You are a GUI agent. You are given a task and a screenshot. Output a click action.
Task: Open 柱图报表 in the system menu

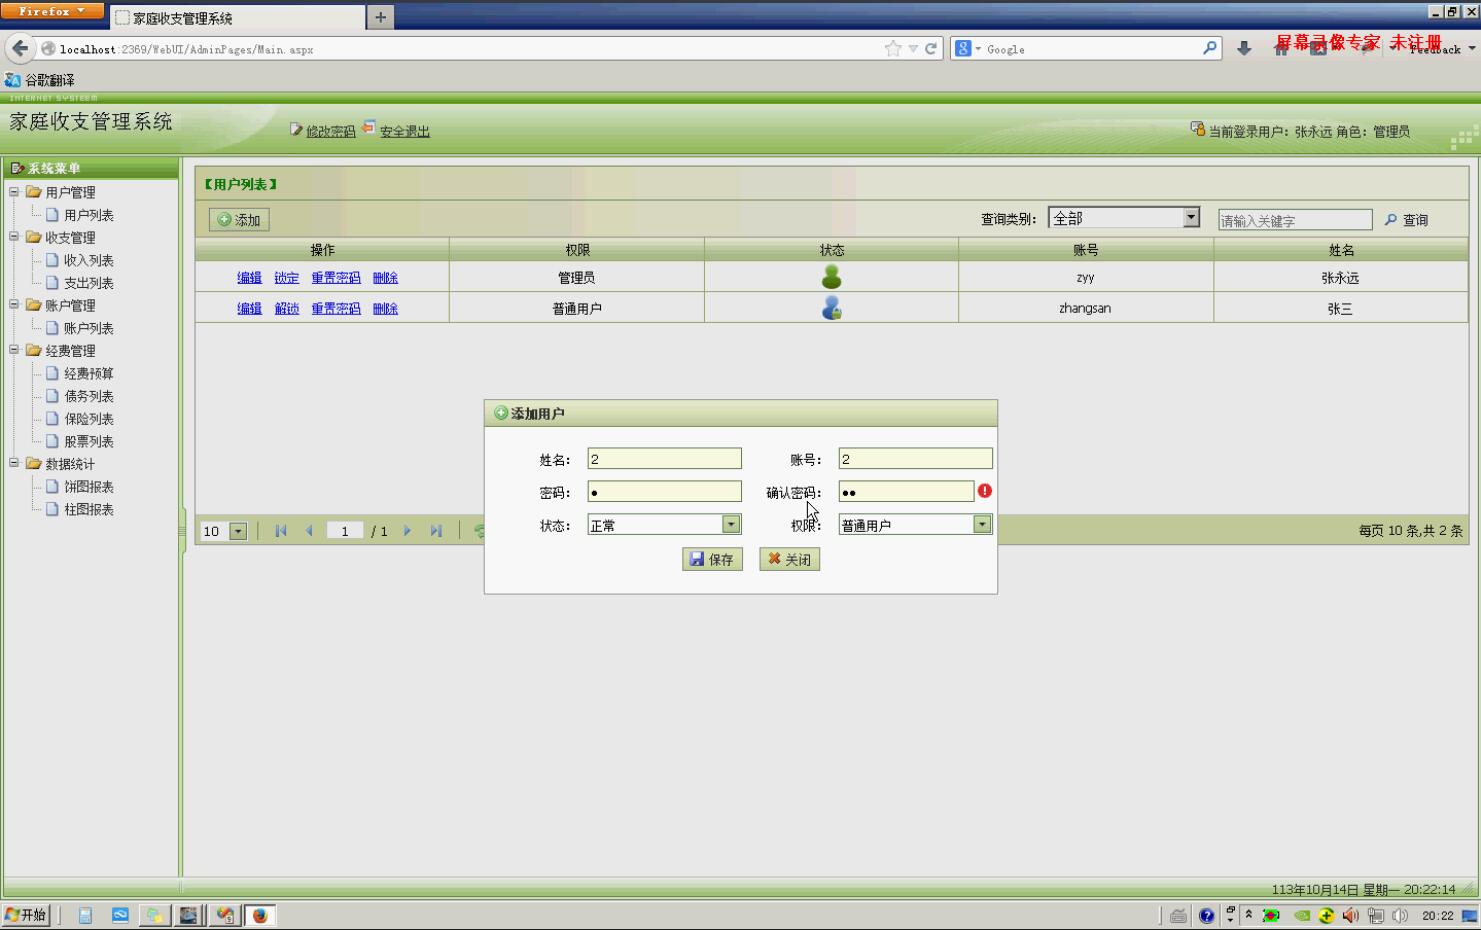[88, 509]
